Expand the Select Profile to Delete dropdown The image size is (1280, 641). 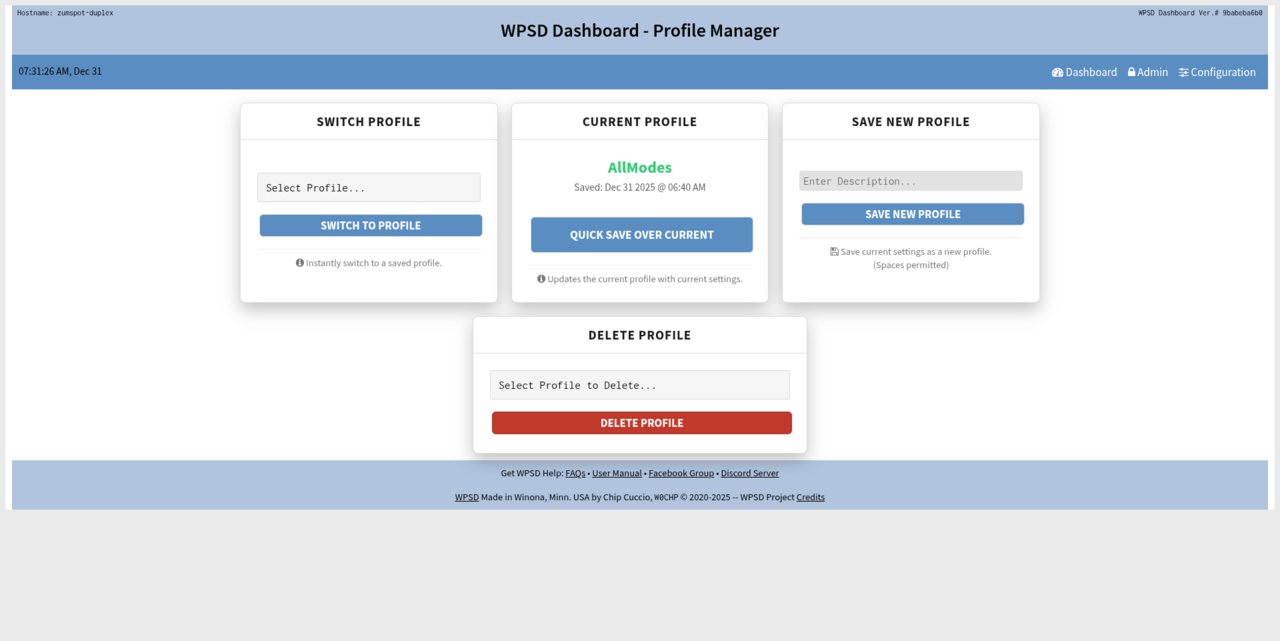[x=639, y=385]
